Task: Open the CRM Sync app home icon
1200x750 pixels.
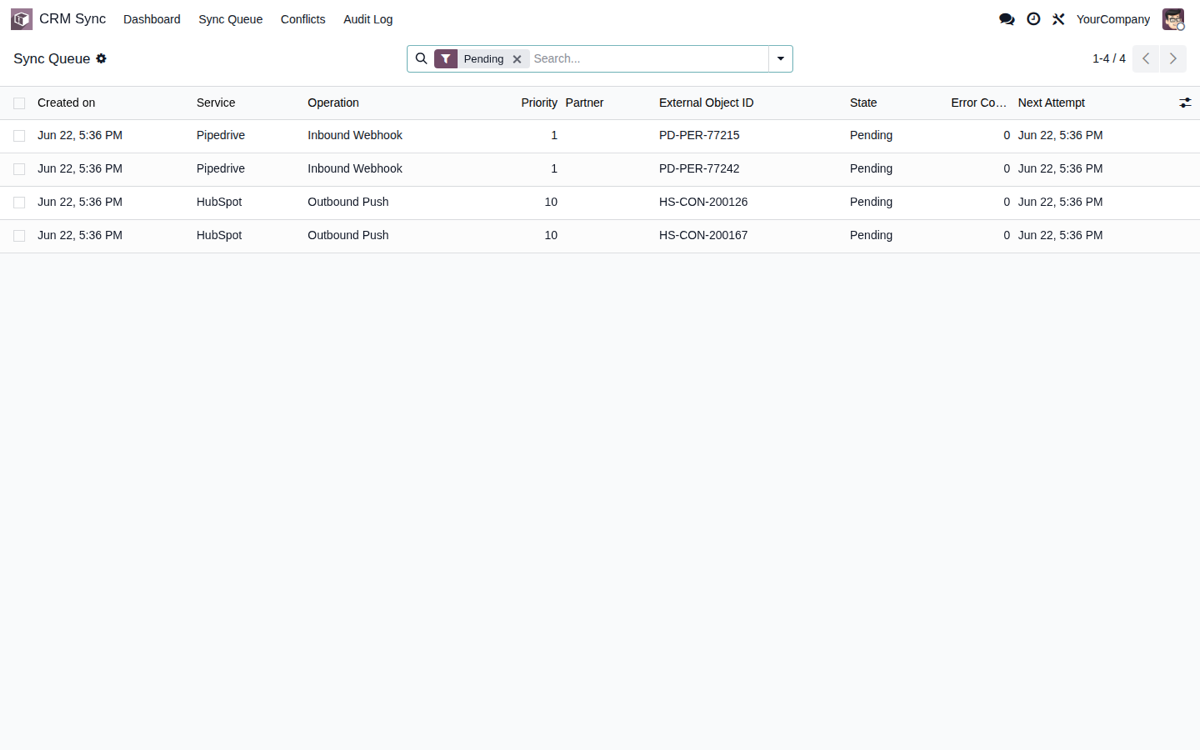Action: (22, 19)
